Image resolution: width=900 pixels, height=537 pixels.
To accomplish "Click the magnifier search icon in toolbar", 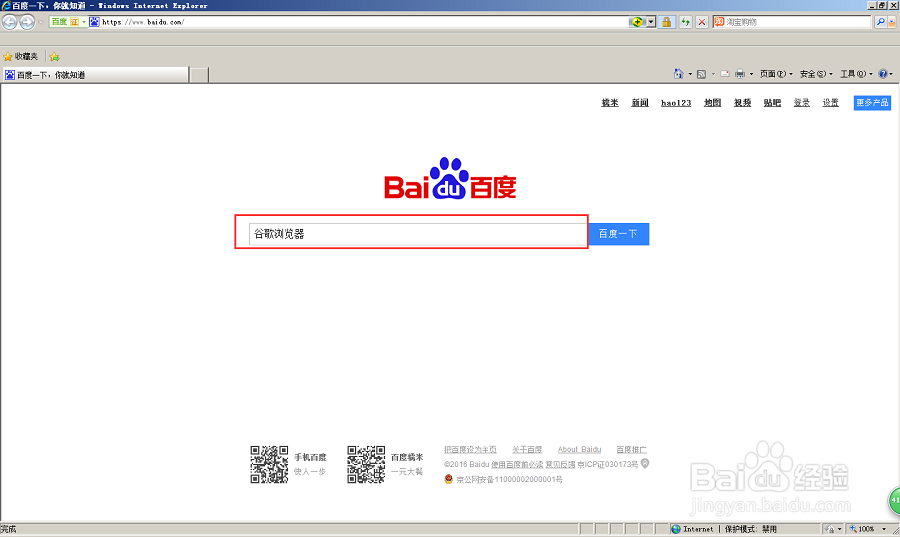I will 880,22.
